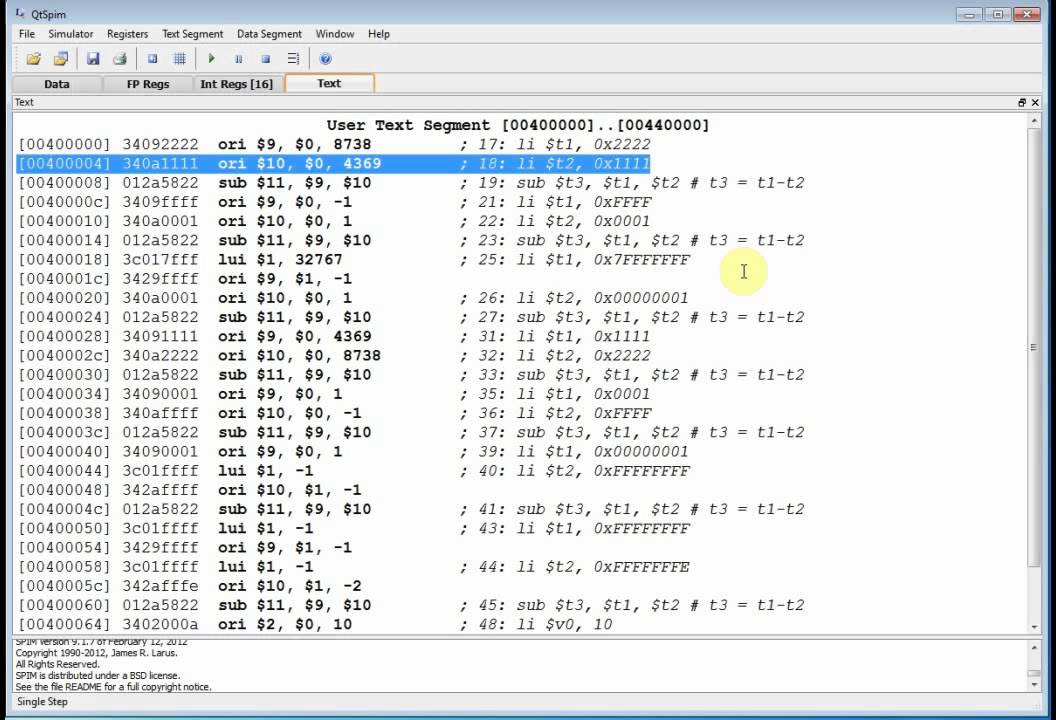Screen dimensions: 1056x720
Task: Switch to the Data tab
Action: tap(57, 84)
